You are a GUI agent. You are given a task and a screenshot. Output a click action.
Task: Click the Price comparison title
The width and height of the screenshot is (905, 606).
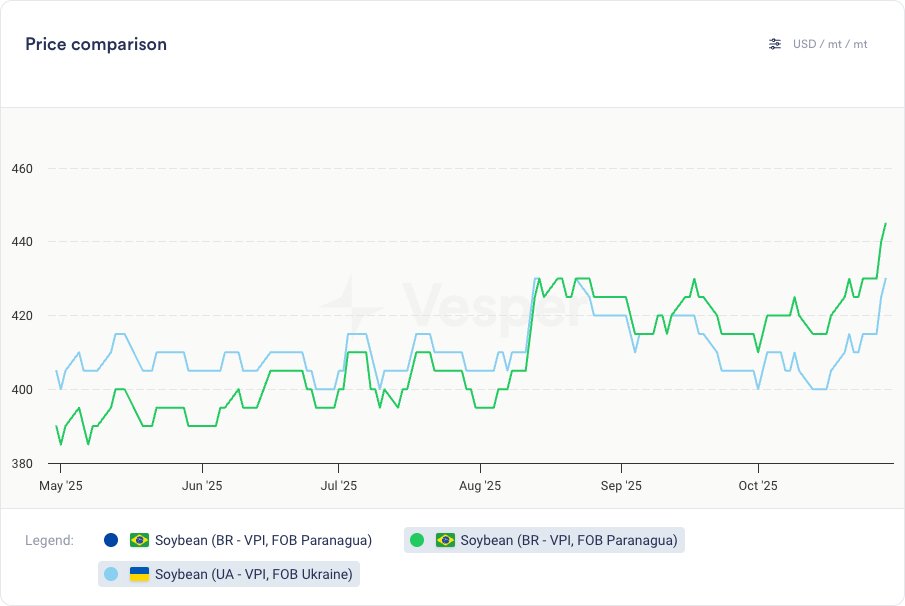click(96, 44)
